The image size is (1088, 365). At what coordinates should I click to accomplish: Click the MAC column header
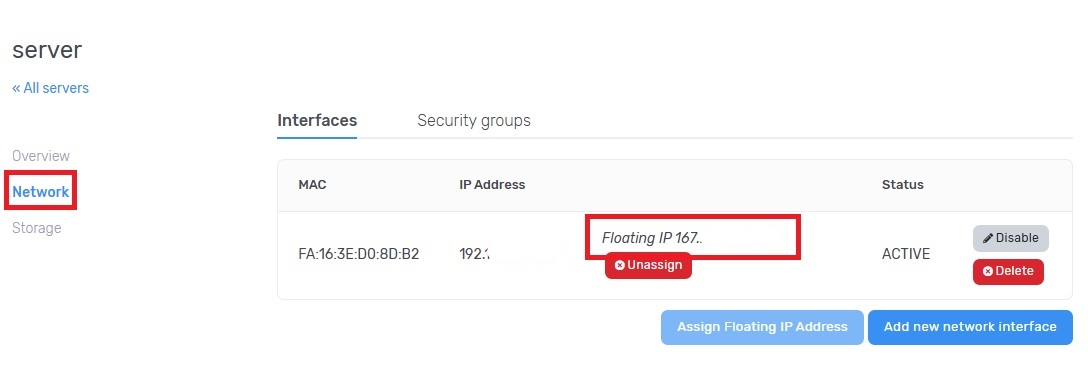312,185
